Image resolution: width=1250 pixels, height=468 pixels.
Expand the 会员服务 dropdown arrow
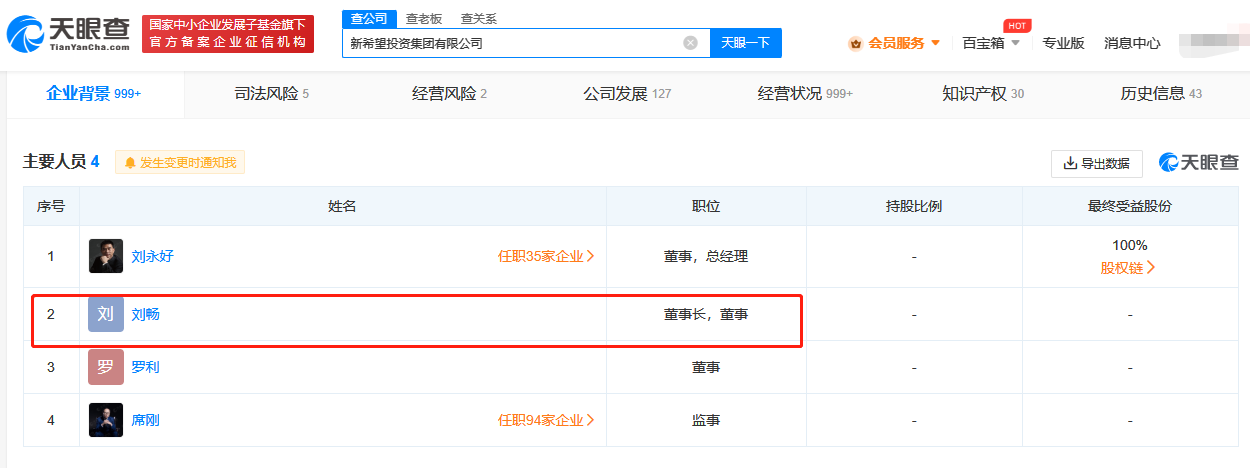tap(935, 43)
